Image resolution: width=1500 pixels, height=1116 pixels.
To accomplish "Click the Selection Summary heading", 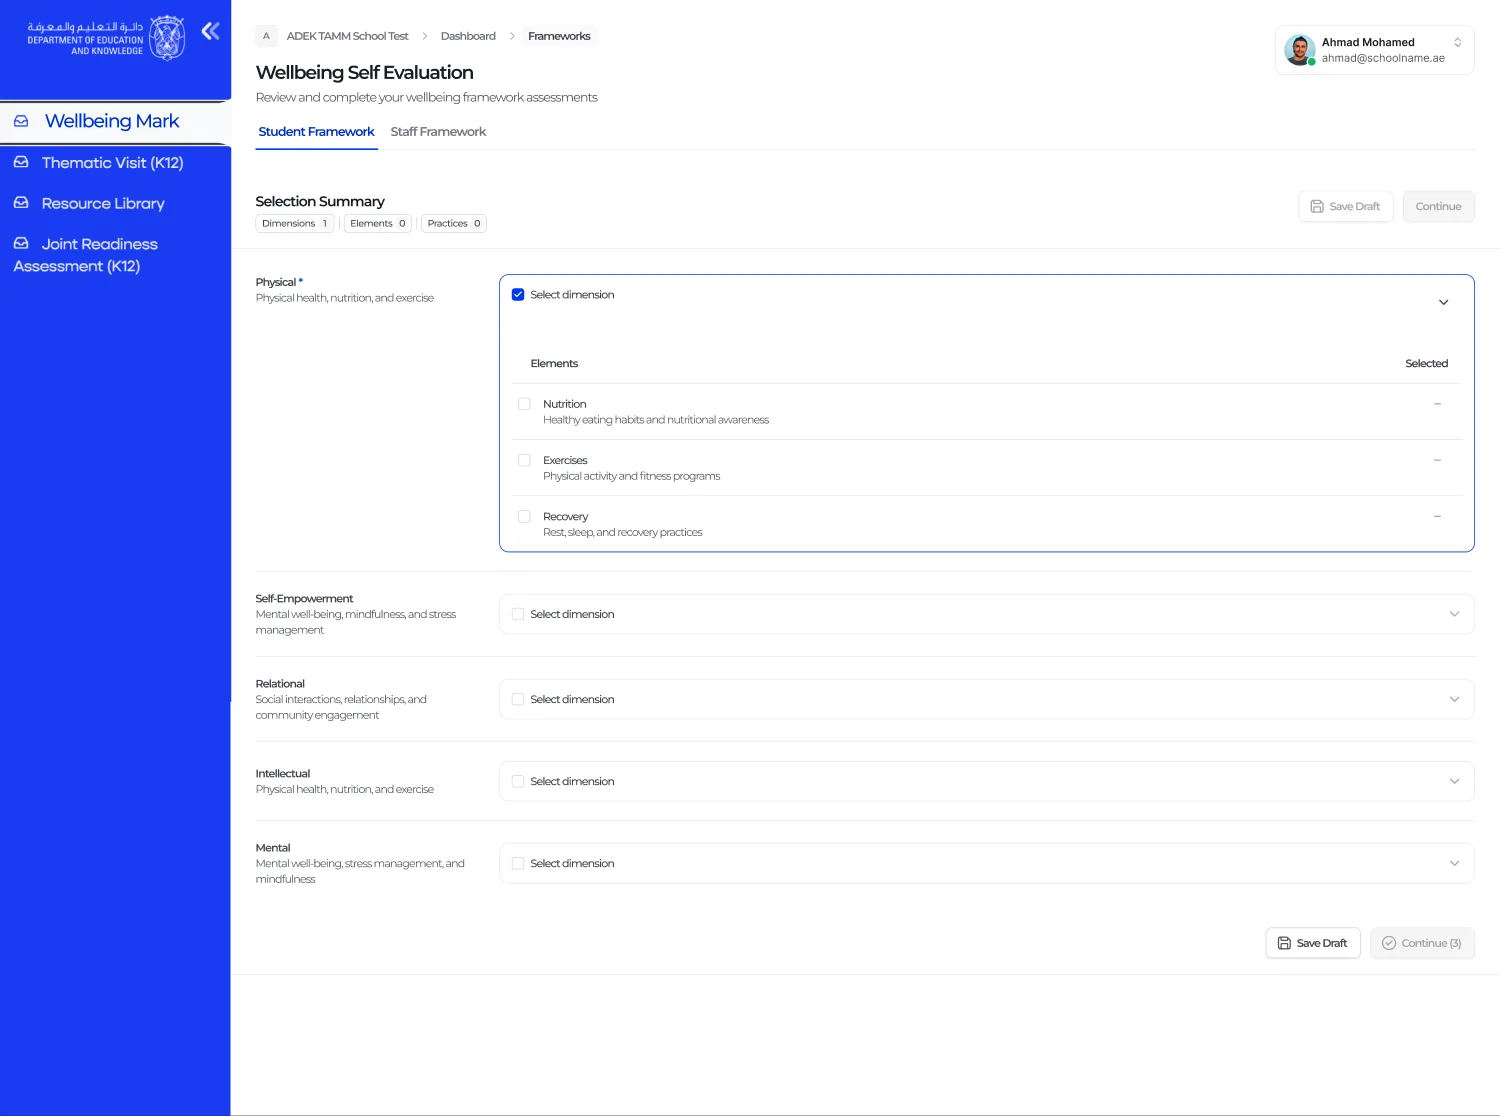I will pos(320,201).
